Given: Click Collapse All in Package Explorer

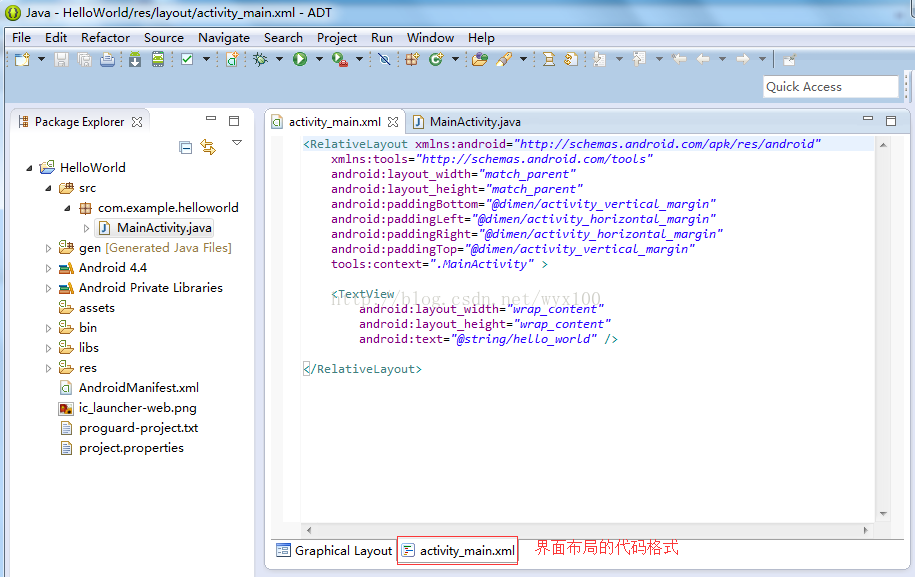Looking at the screenshot, I should (x=186, y=148).
